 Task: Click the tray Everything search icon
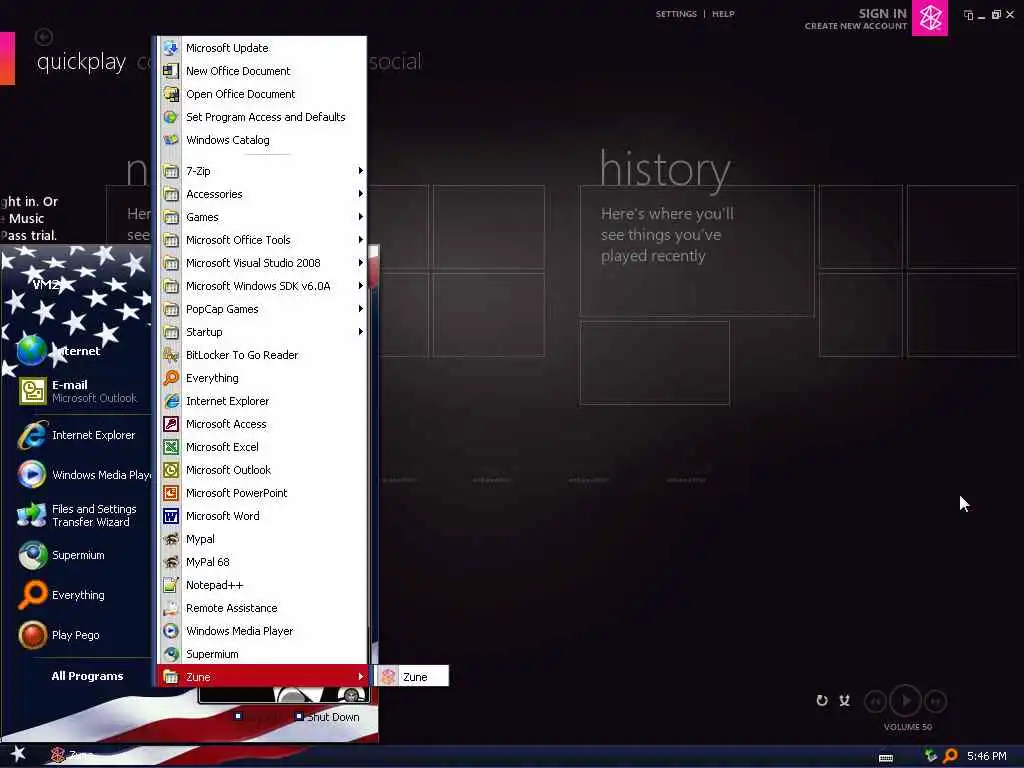pyautogui.click(x=950, y=756)
